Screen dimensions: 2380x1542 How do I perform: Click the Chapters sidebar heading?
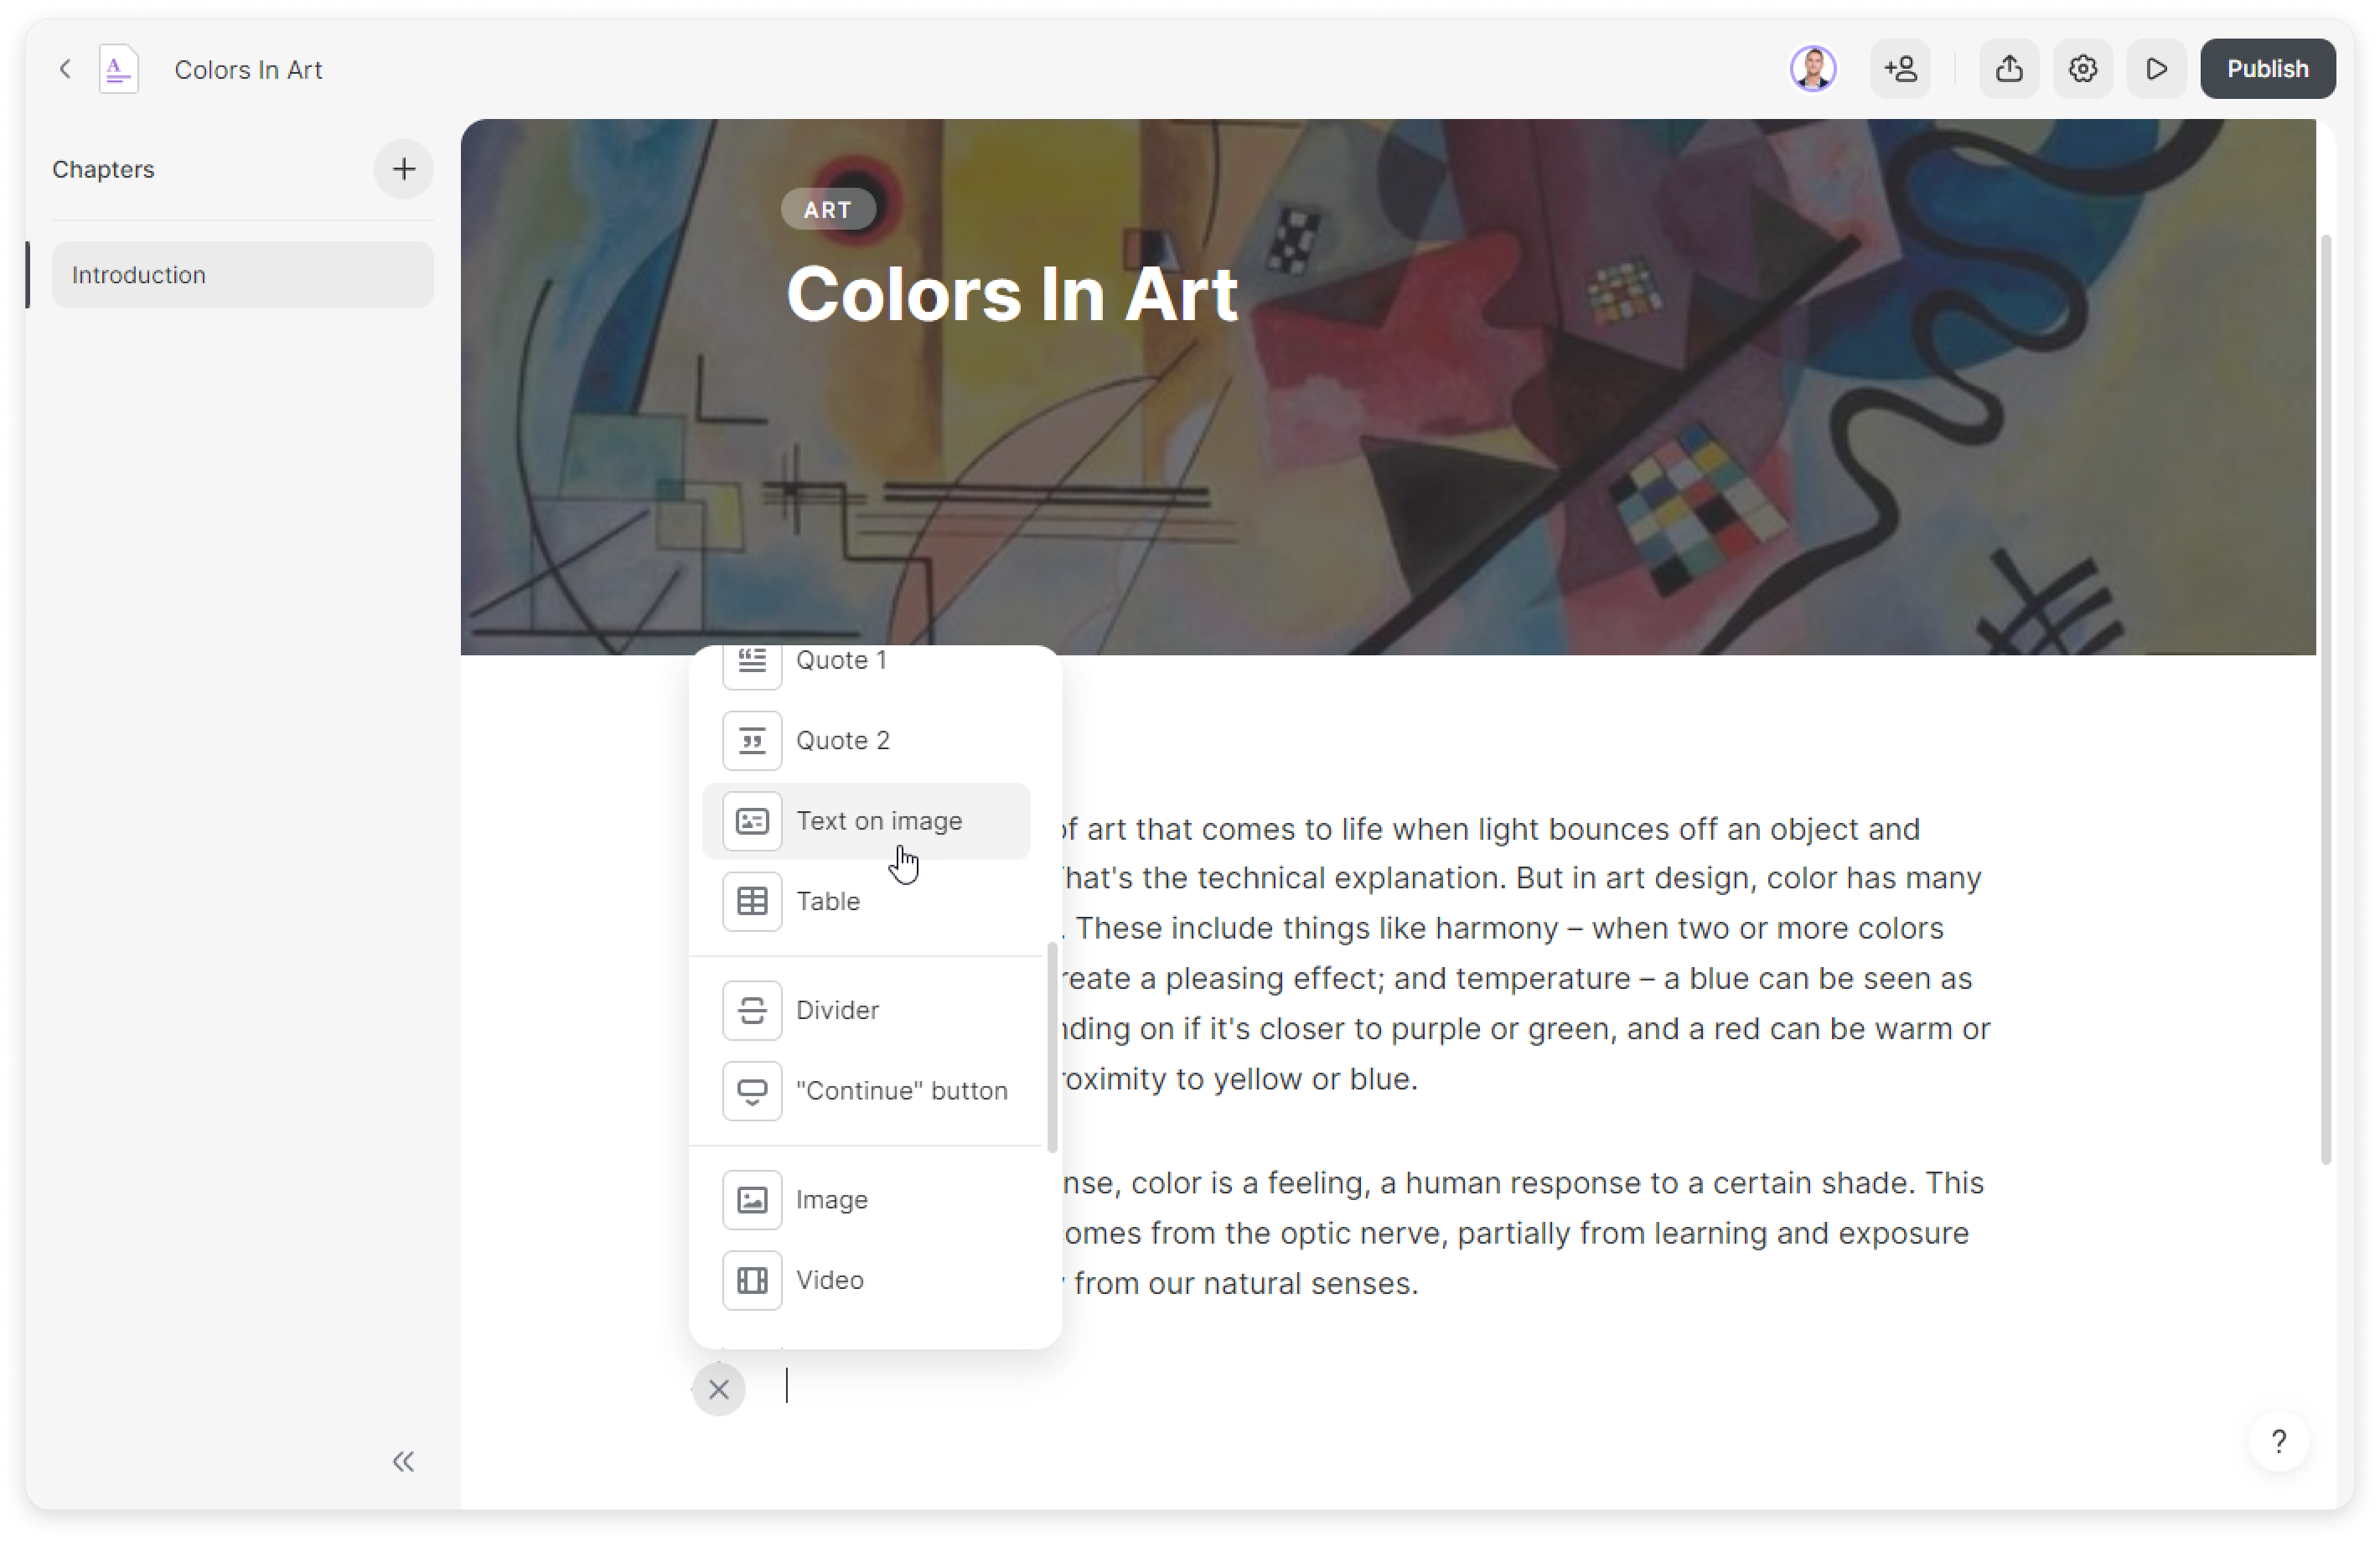tap(103, 169)
